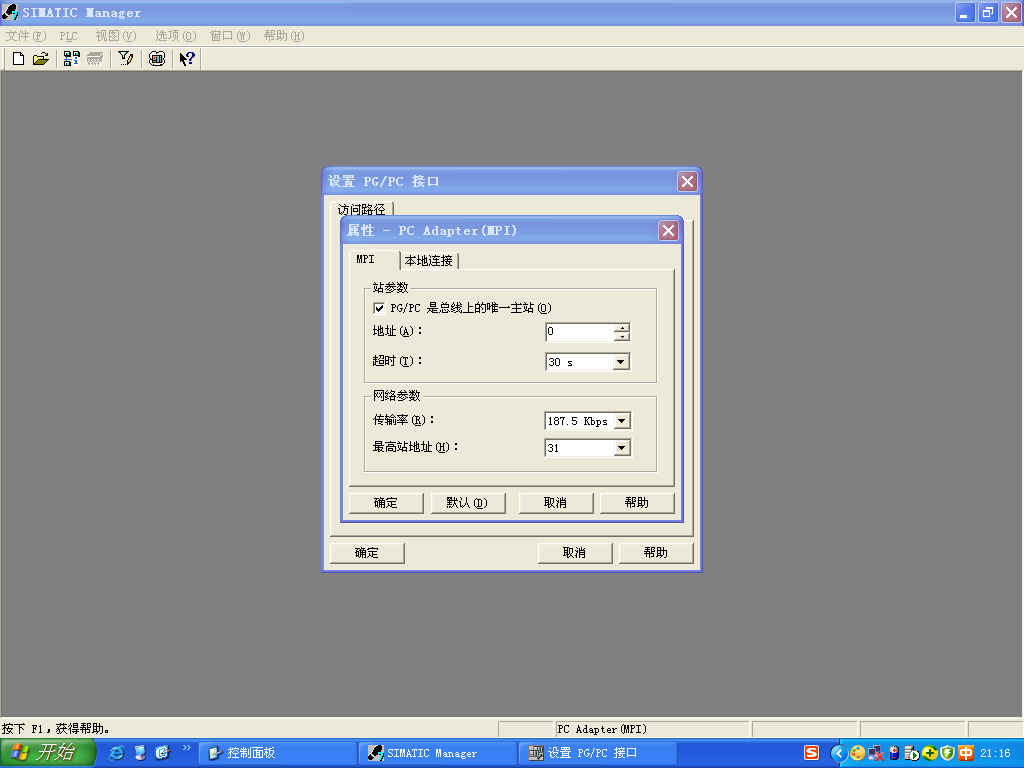Close the 属性 - PC Adapter(MPI) dialog
Viewport: 1024px width, 768px height.
coord(668,231)
